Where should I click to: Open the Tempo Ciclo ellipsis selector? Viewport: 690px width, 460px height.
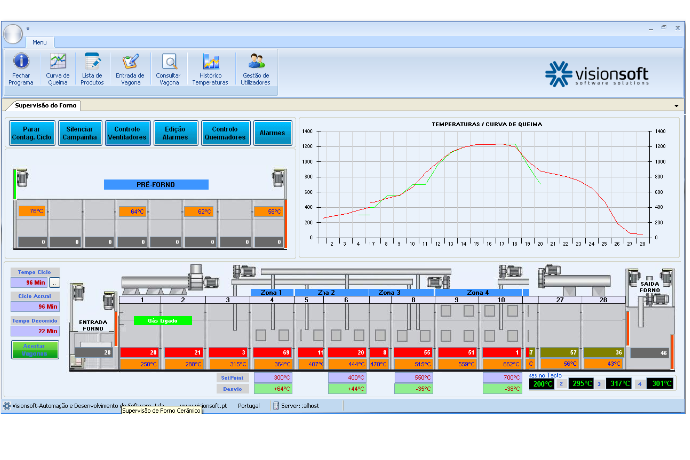pyautogui.click(x=54, y=283)
